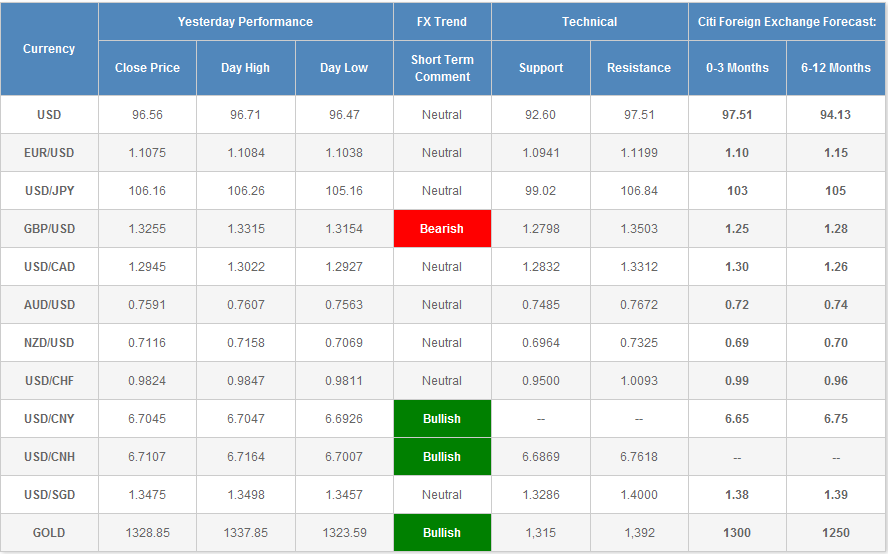Select the USD/SGD resistance value 1.4000
The height and width of the screenshot is (554, 888).
pos(638,495)
